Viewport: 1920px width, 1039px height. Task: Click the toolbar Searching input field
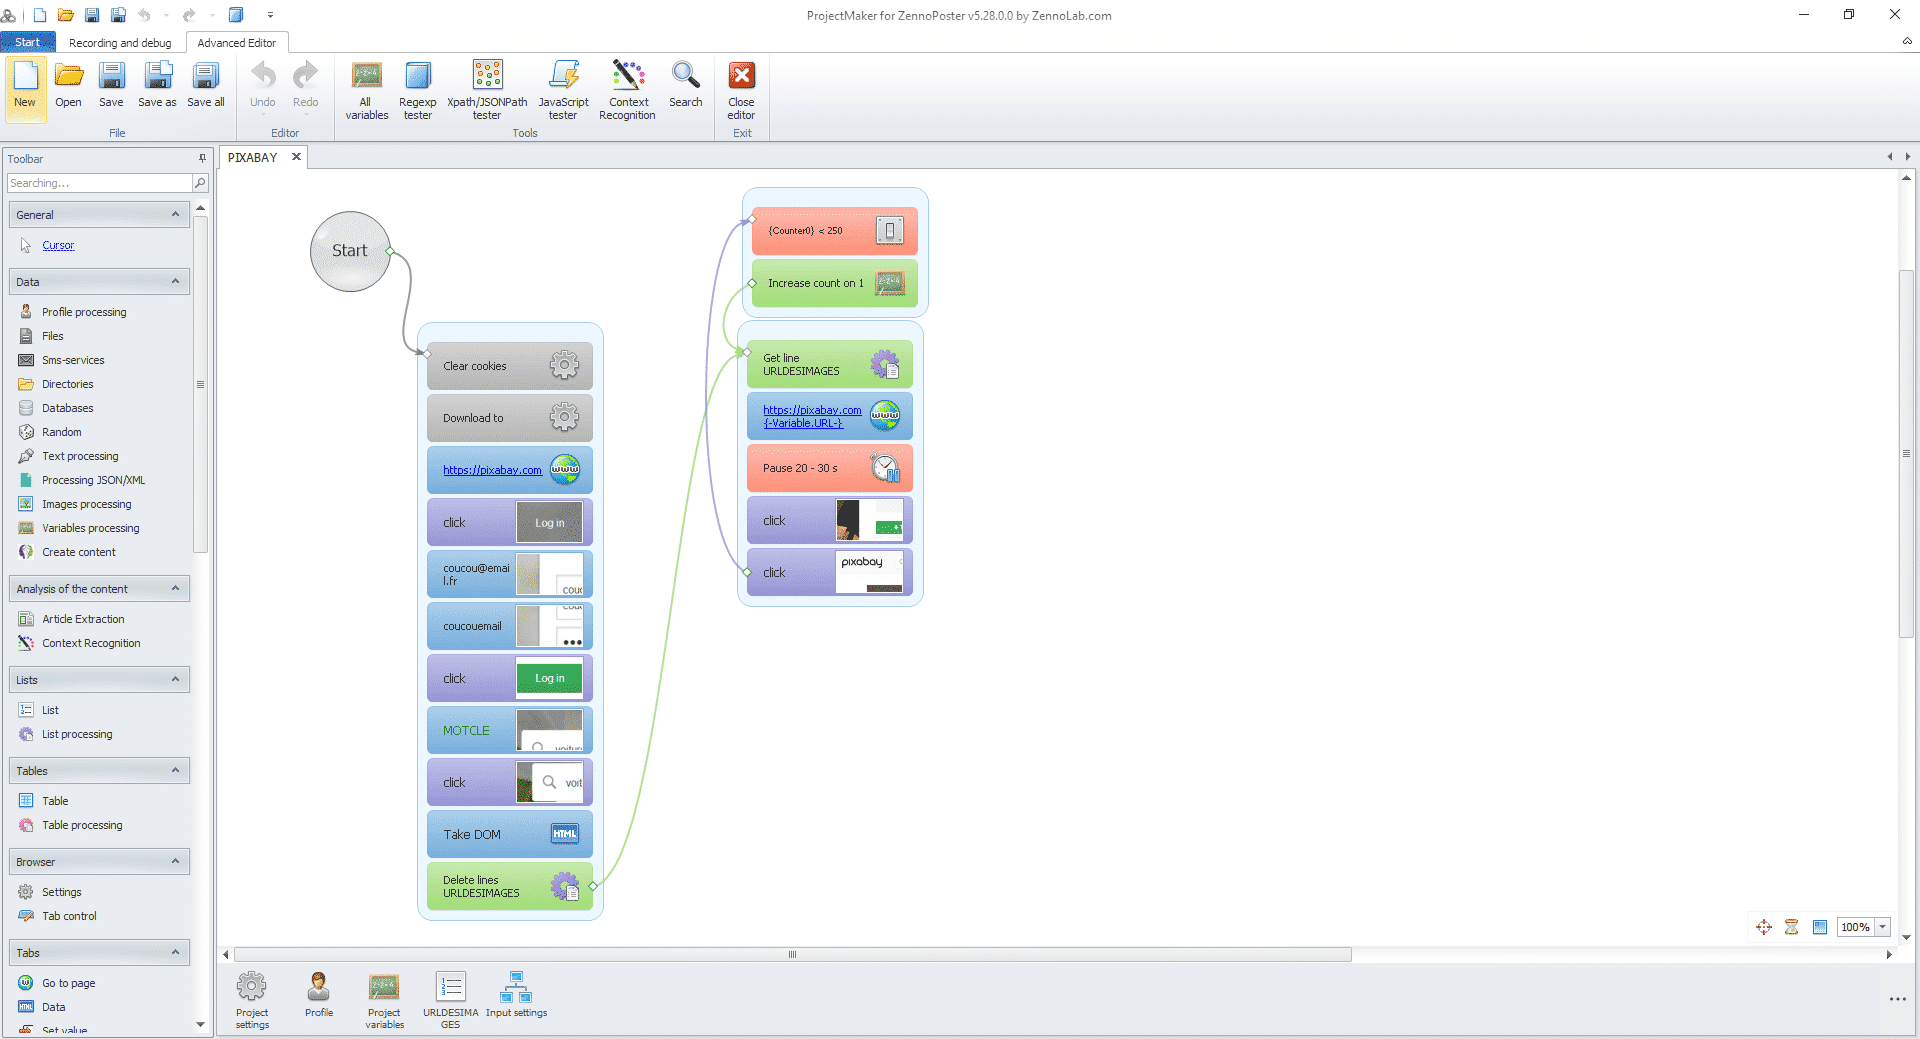98,183
